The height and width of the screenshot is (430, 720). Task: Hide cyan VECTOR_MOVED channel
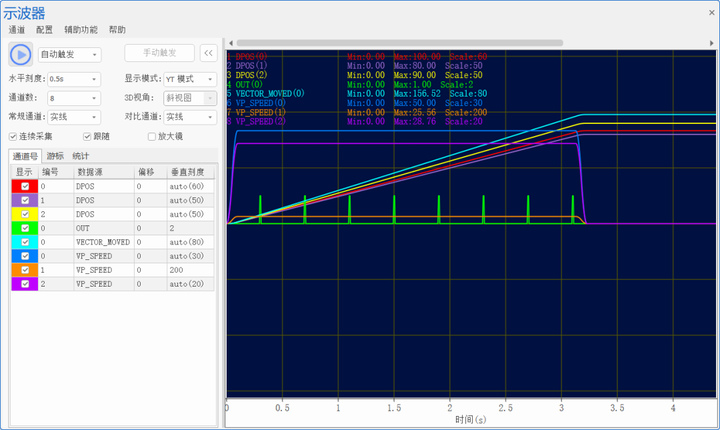[25, 242]
